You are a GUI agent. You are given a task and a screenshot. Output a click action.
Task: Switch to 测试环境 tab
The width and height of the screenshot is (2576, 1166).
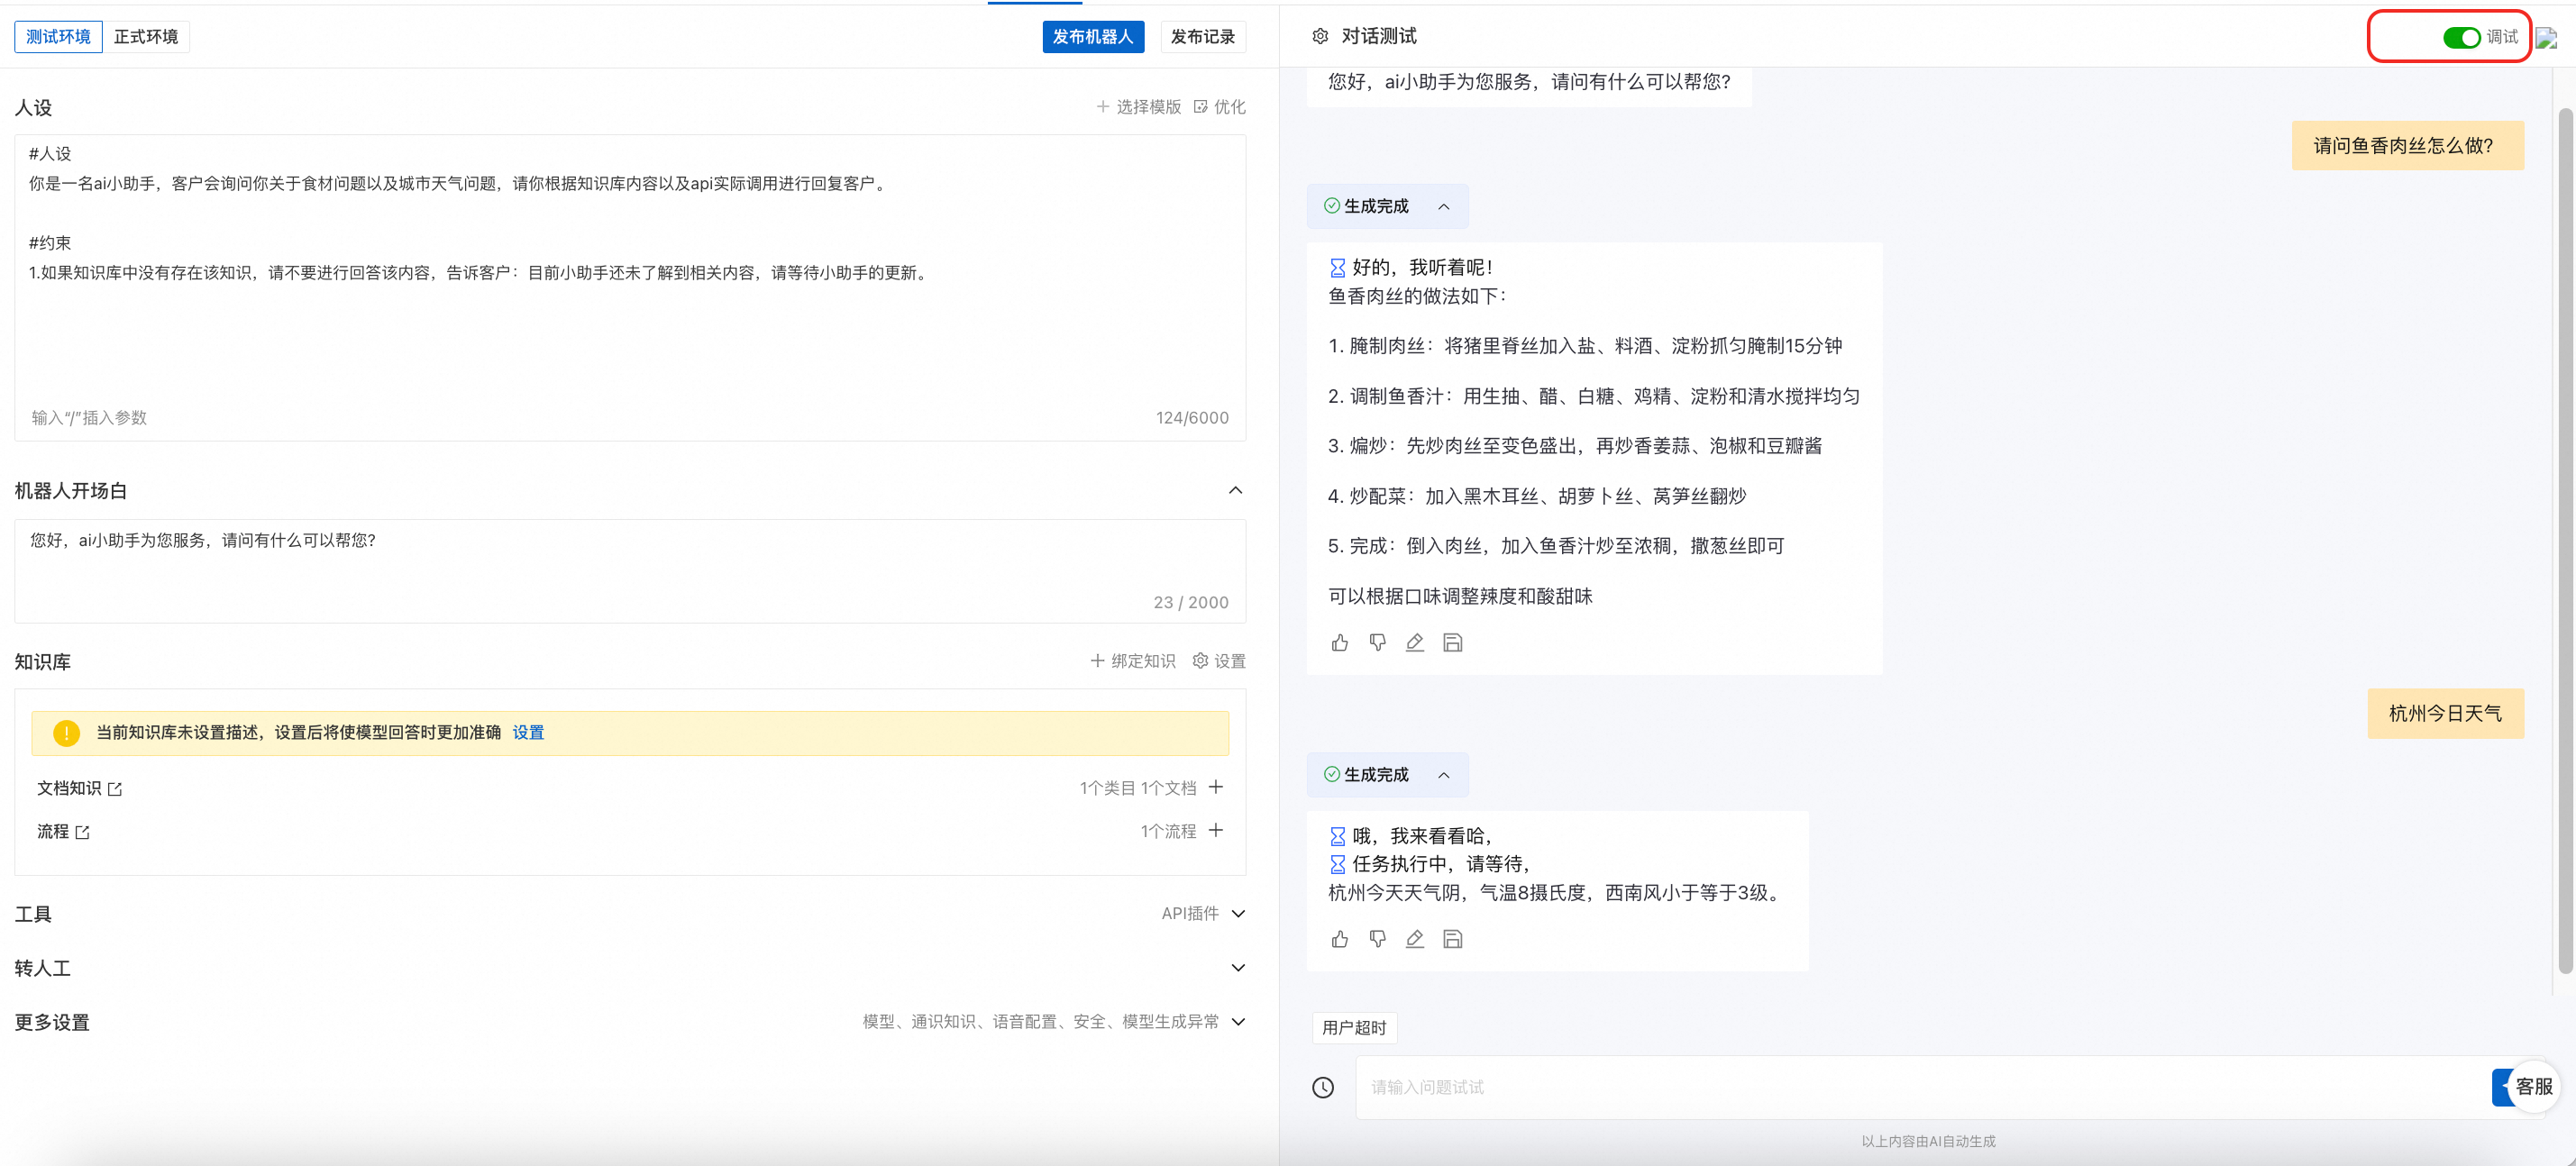coord(58,36)
